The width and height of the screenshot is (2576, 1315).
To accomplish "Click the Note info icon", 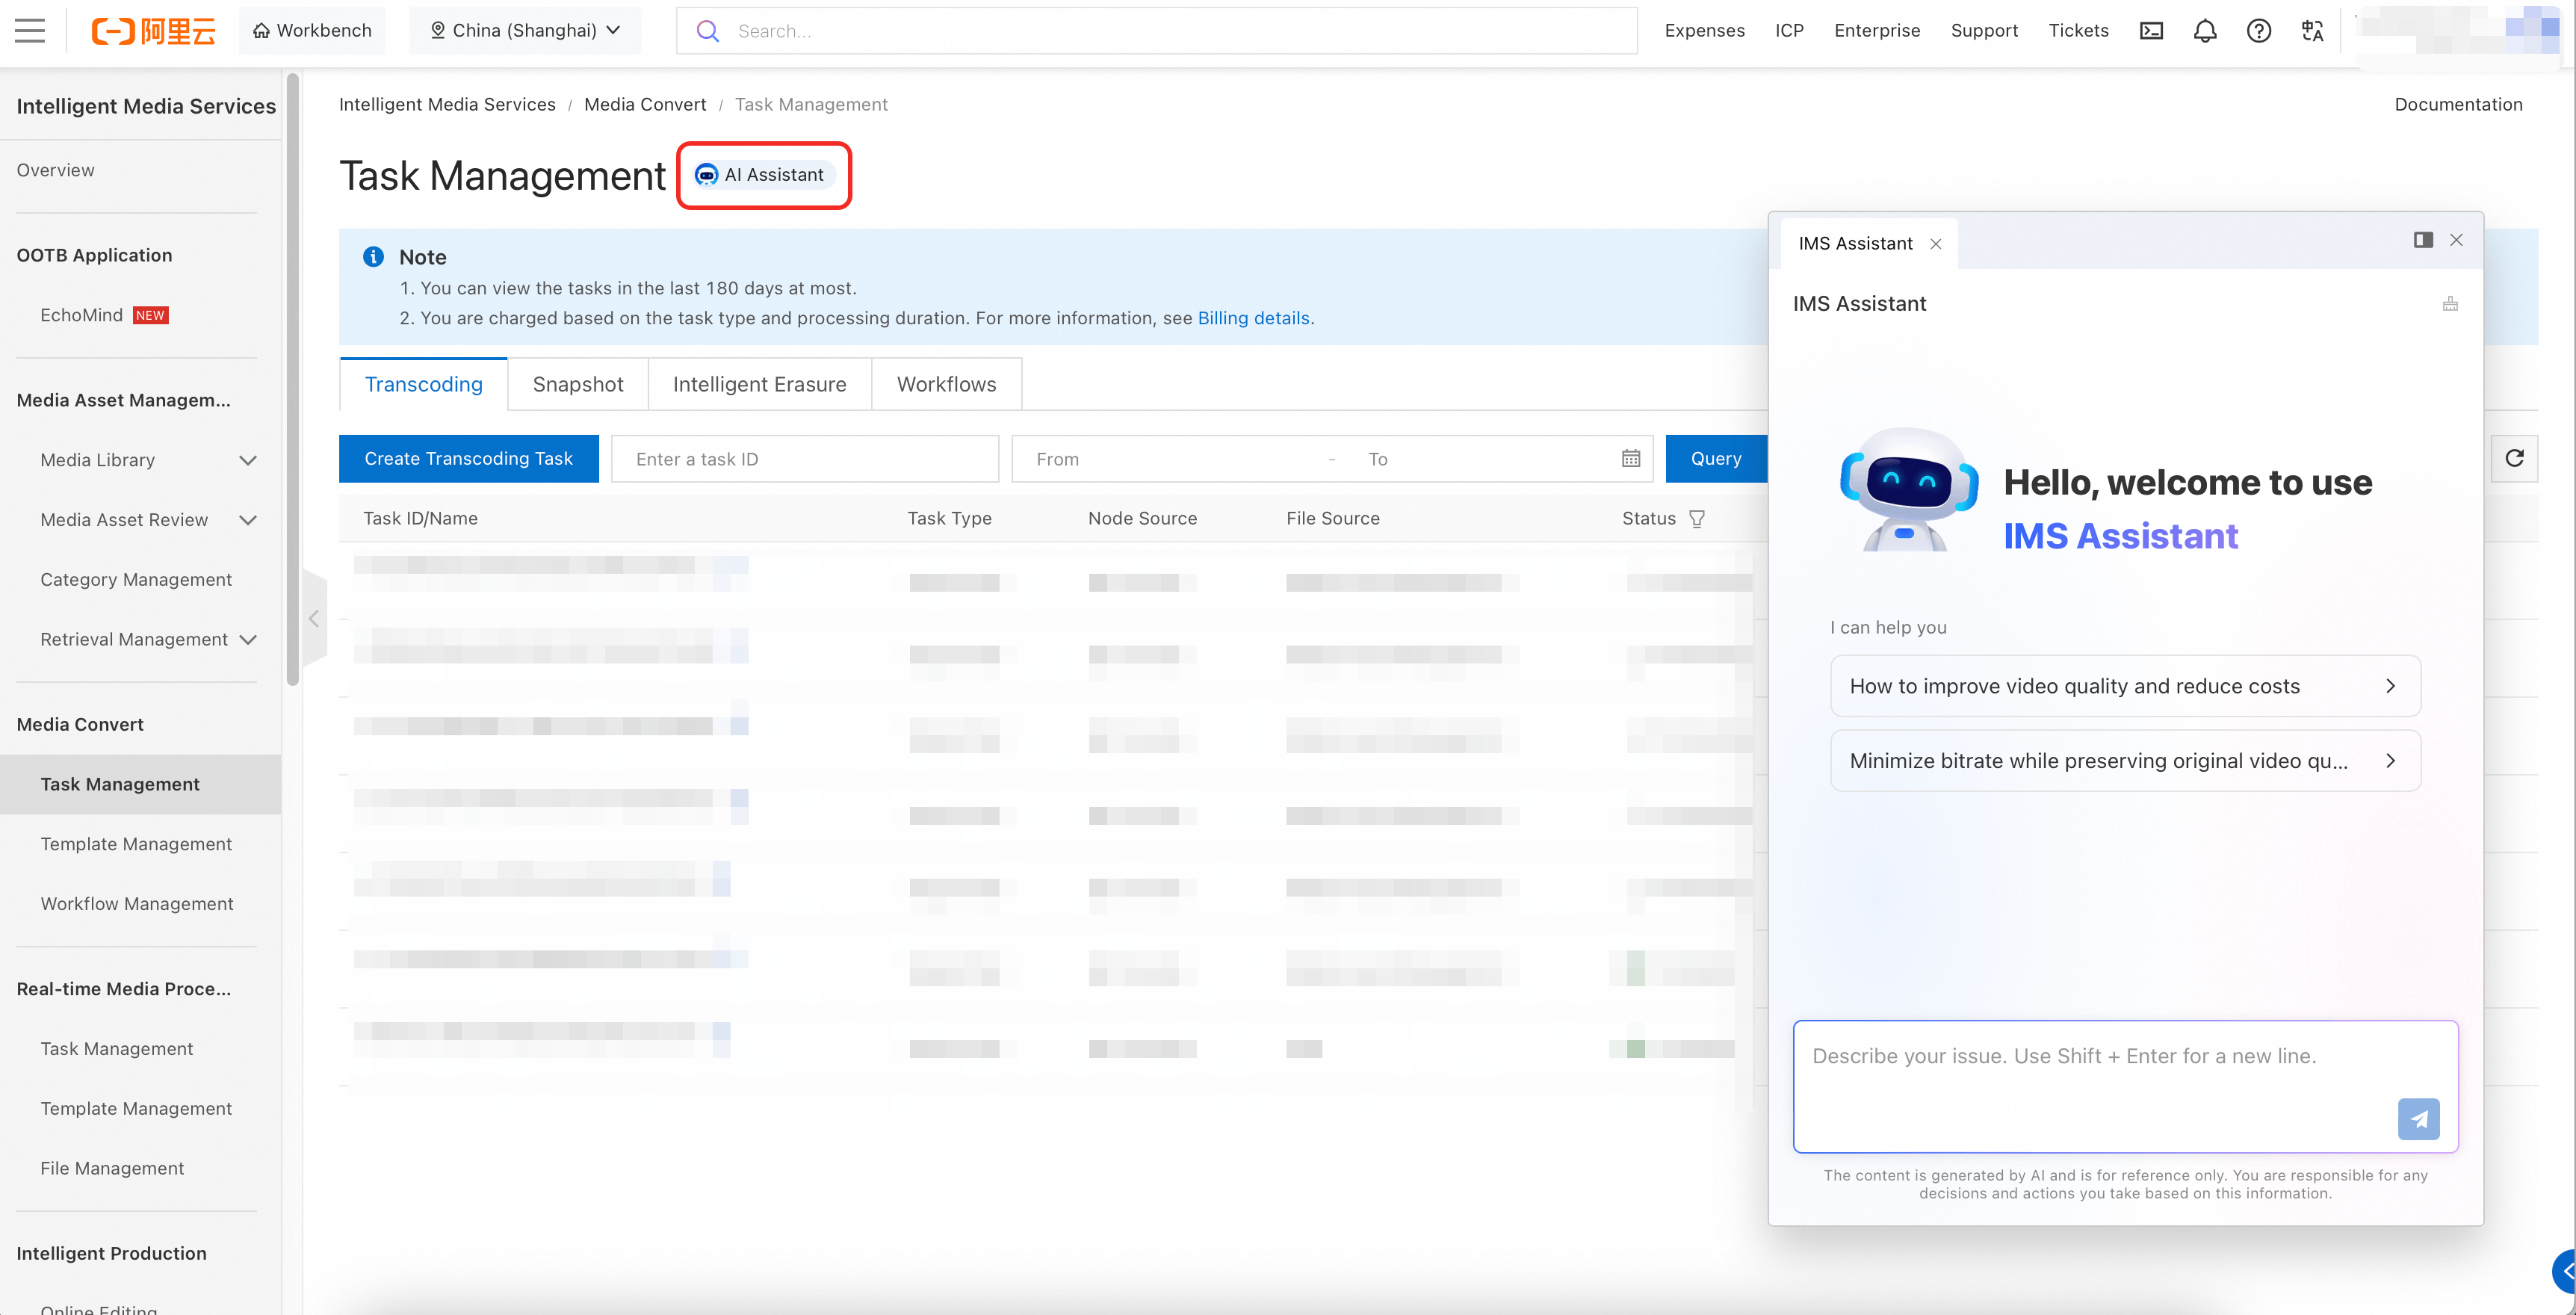I will [373, 257].
